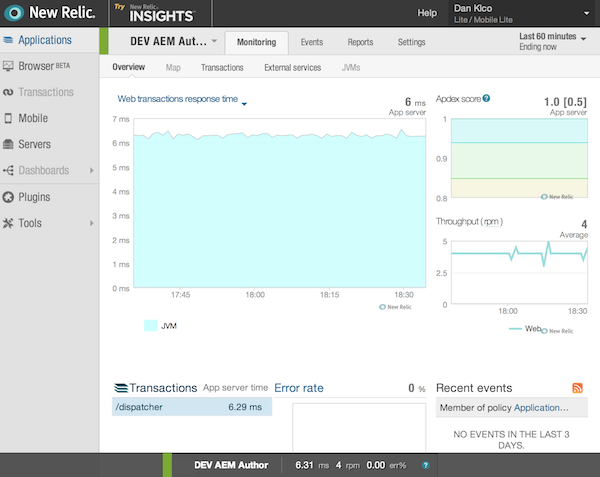The height and width of the screenshot is (477, 600).
Task: Click the 6.31 ms value in status bar
Action: [x=312, y=465]
